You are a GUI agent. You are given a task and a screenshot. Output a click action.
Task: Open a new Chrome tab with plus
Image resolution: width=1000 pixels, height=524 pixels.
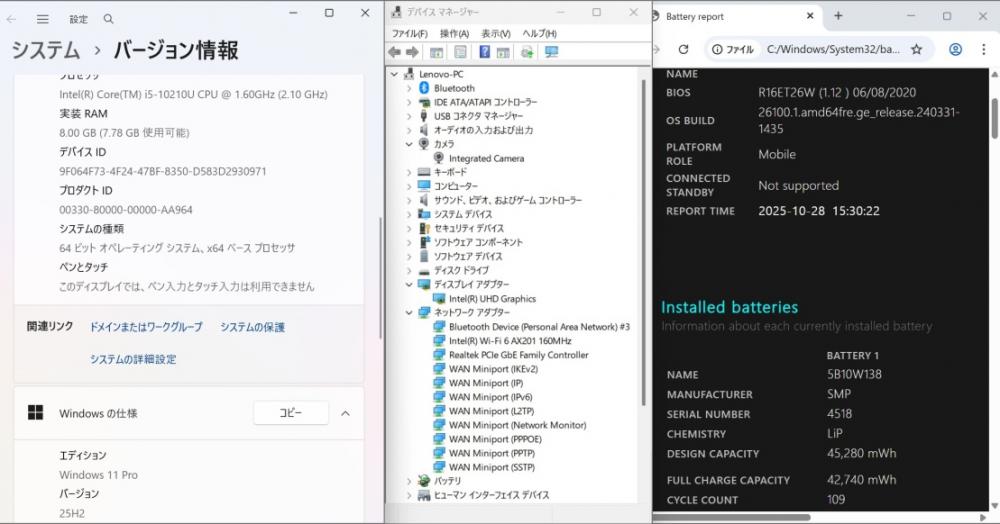tap(839, 16)
